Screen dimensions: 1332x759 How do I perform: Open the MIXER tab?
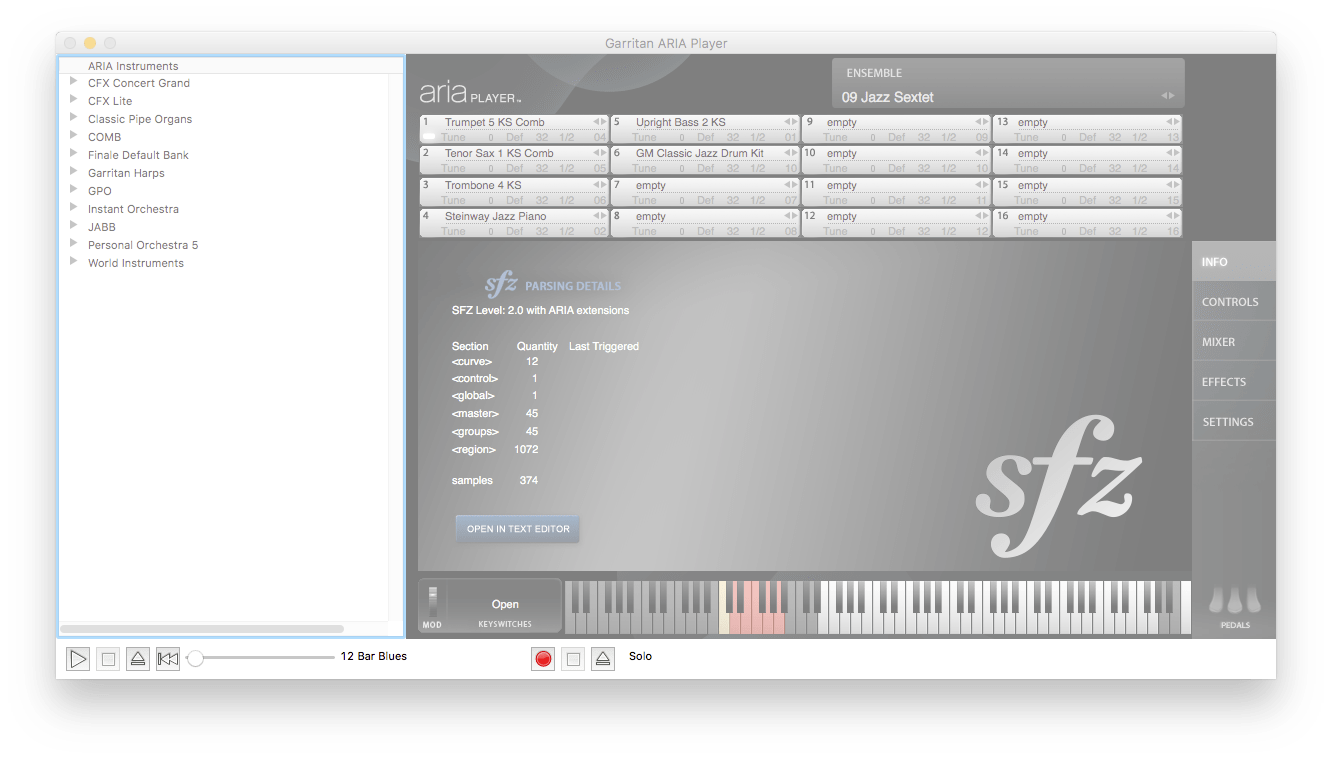coord(1234,341)
